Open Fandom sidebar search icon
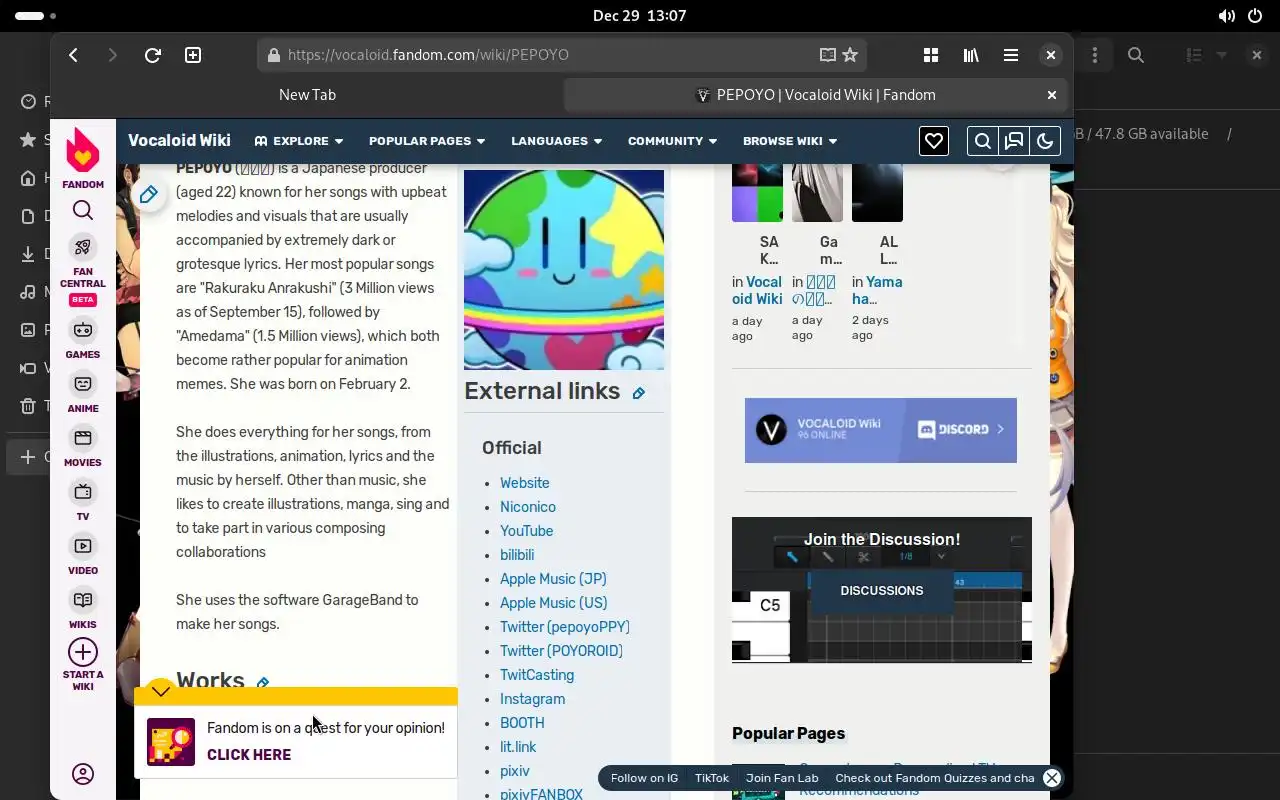 [83, 210]
